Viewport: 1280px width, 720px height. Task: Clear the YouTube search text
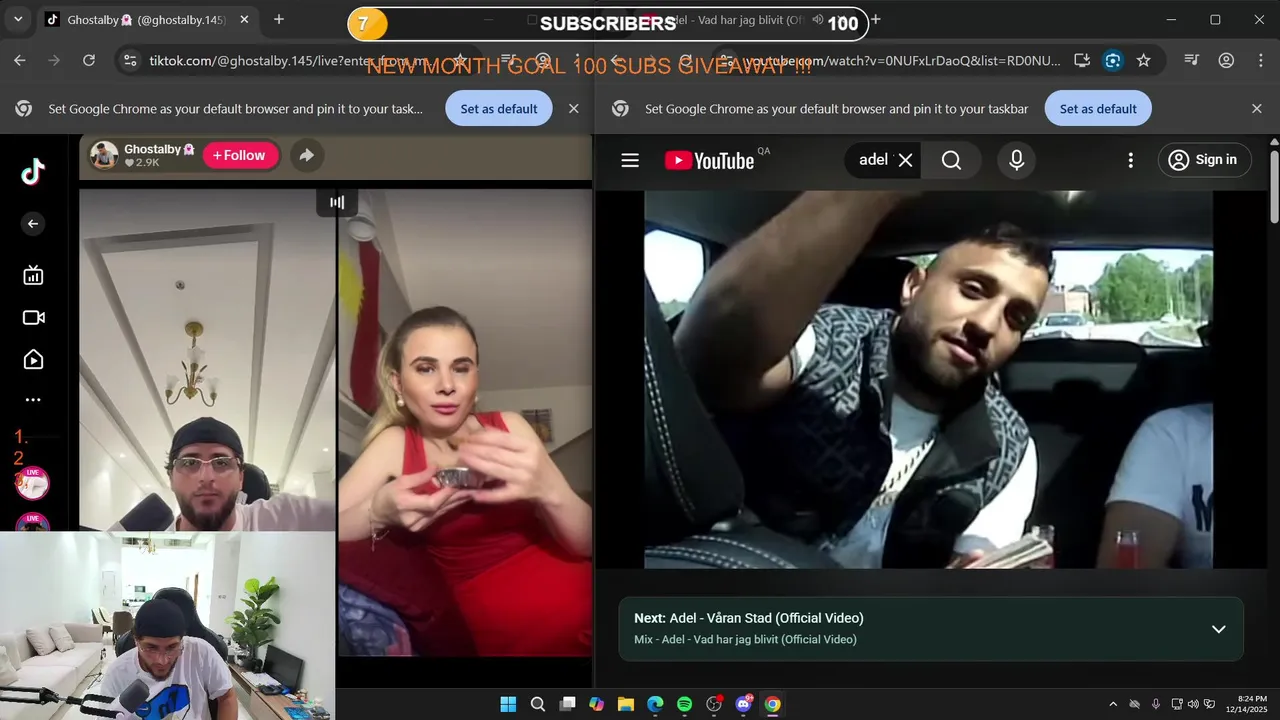pyautogui.click(x=906, y=160)
